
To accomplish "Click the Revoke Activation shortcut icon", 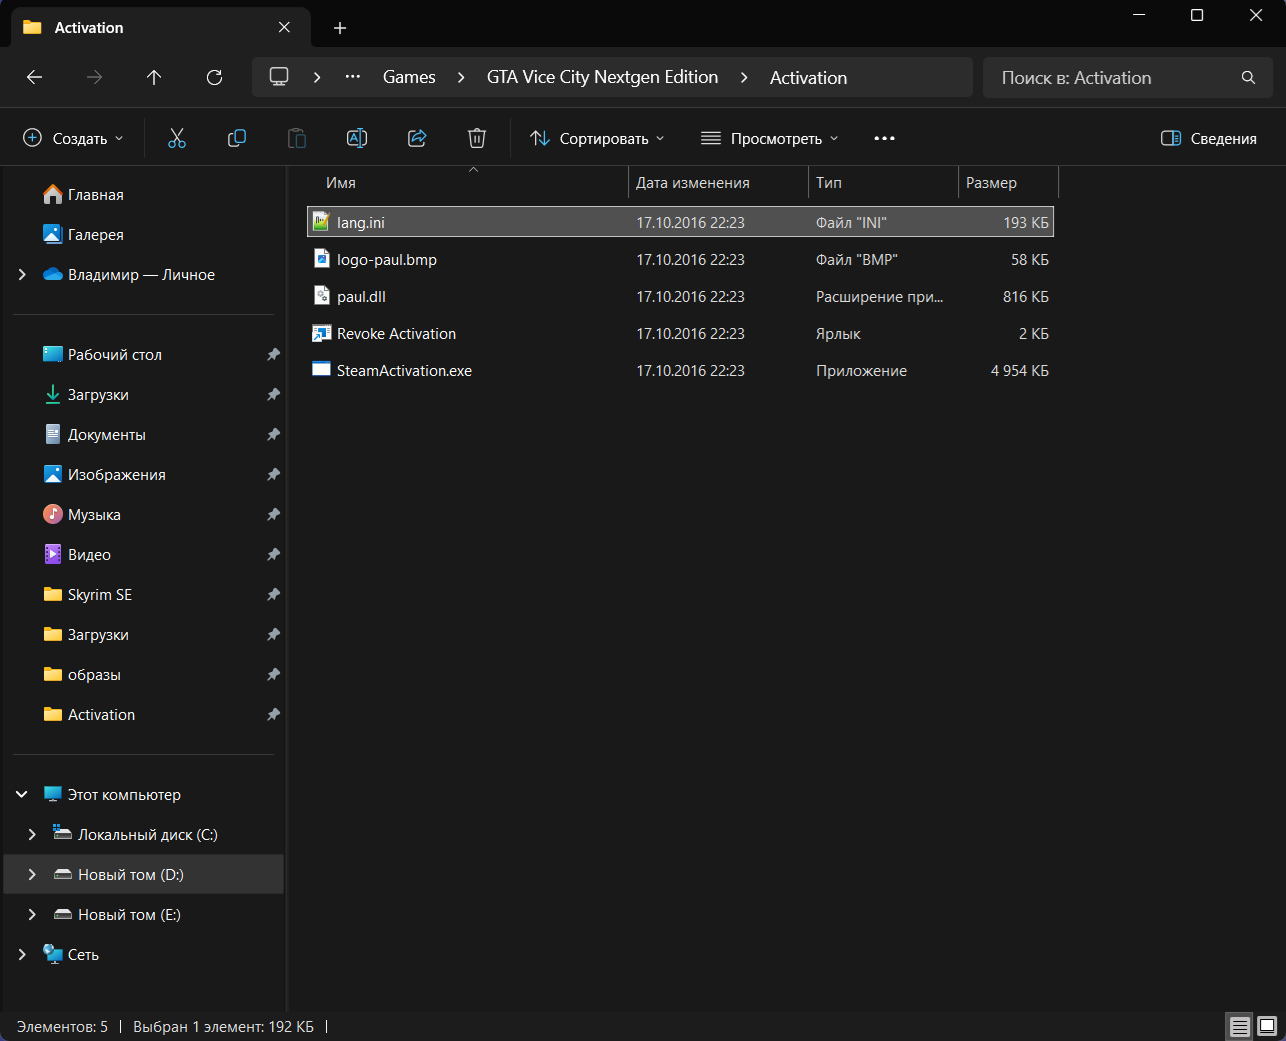I will (321, 333).
